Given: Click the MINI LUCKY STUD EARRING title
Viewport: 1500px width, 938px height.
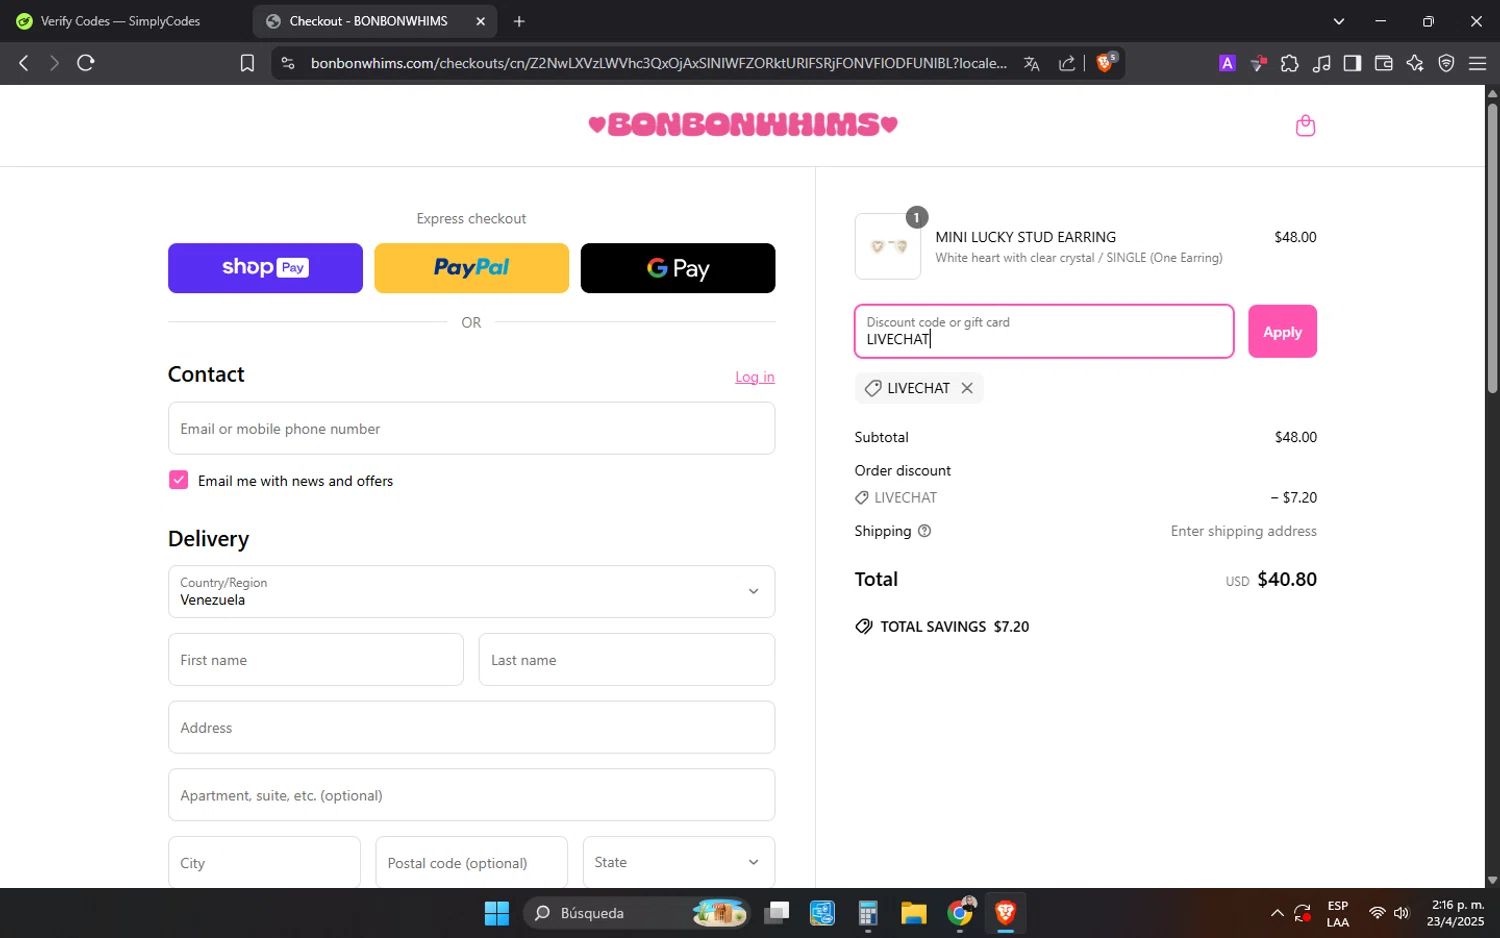Looking at the screenshot, I should tap(1026, 237).
